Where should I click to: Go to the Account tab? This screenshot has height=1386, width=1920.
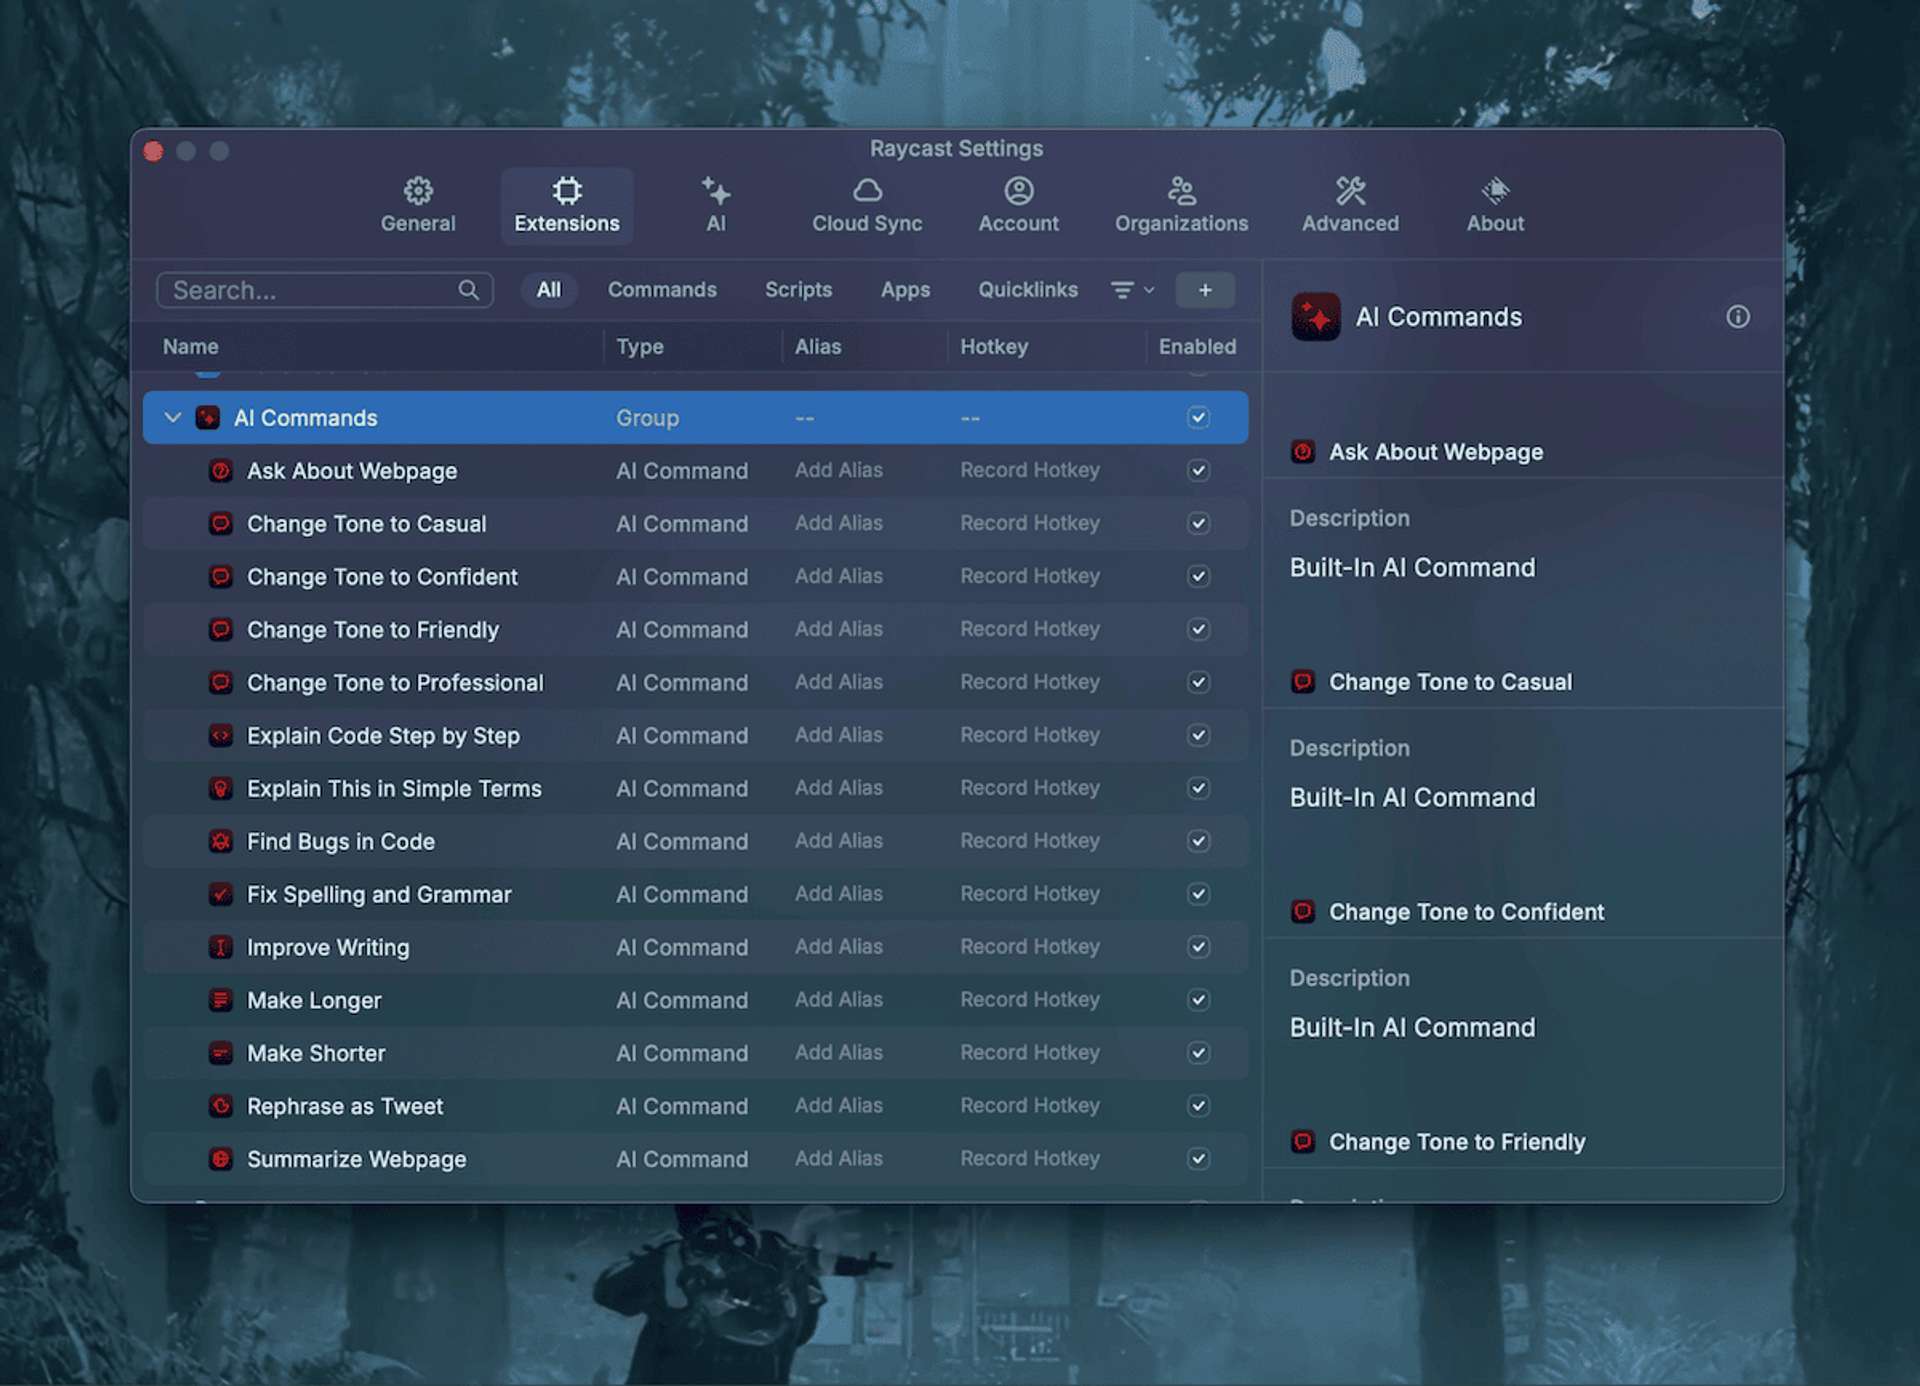click(1018, 205)
